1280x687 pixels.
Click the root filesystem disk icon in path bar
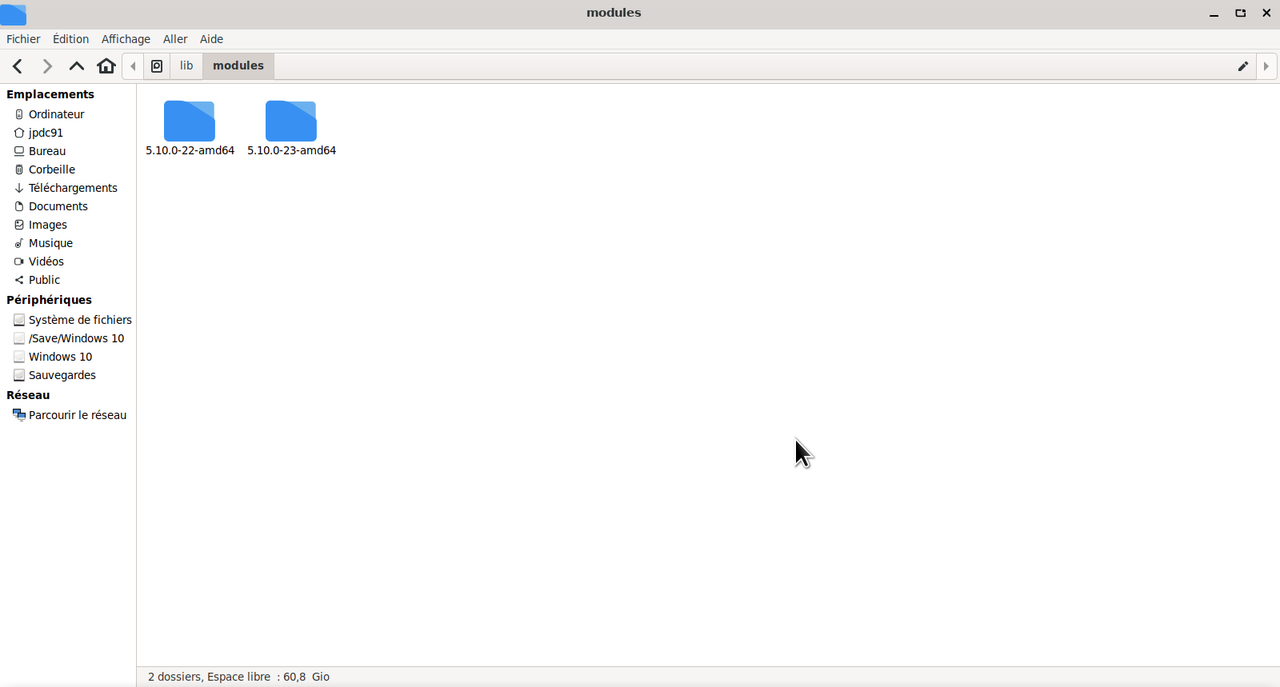pos(157,66)
